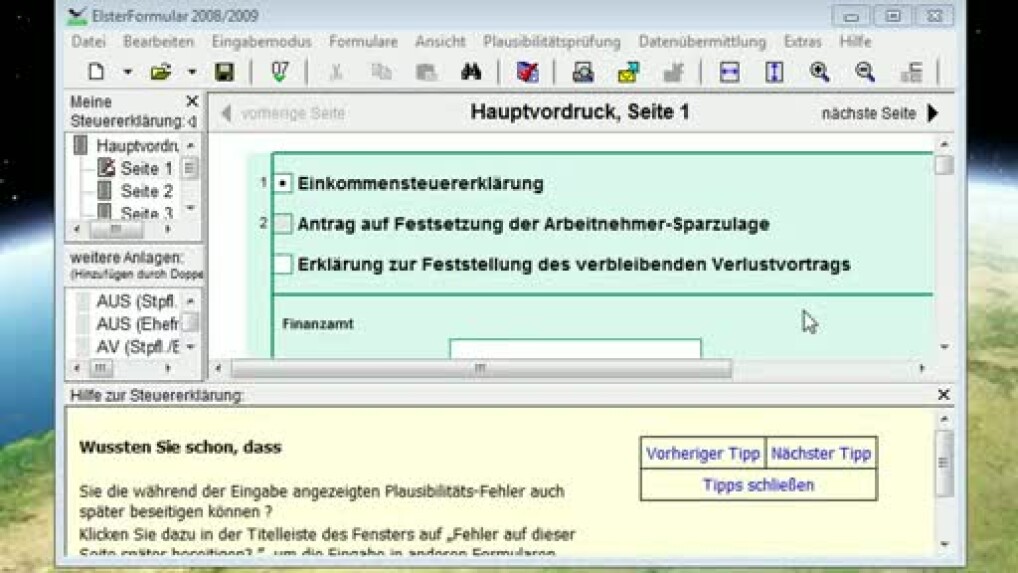Check Erklärung zur Feststellung des verbleibenden Verlustvortrags

pyautogui.click(x=283, y=264)
